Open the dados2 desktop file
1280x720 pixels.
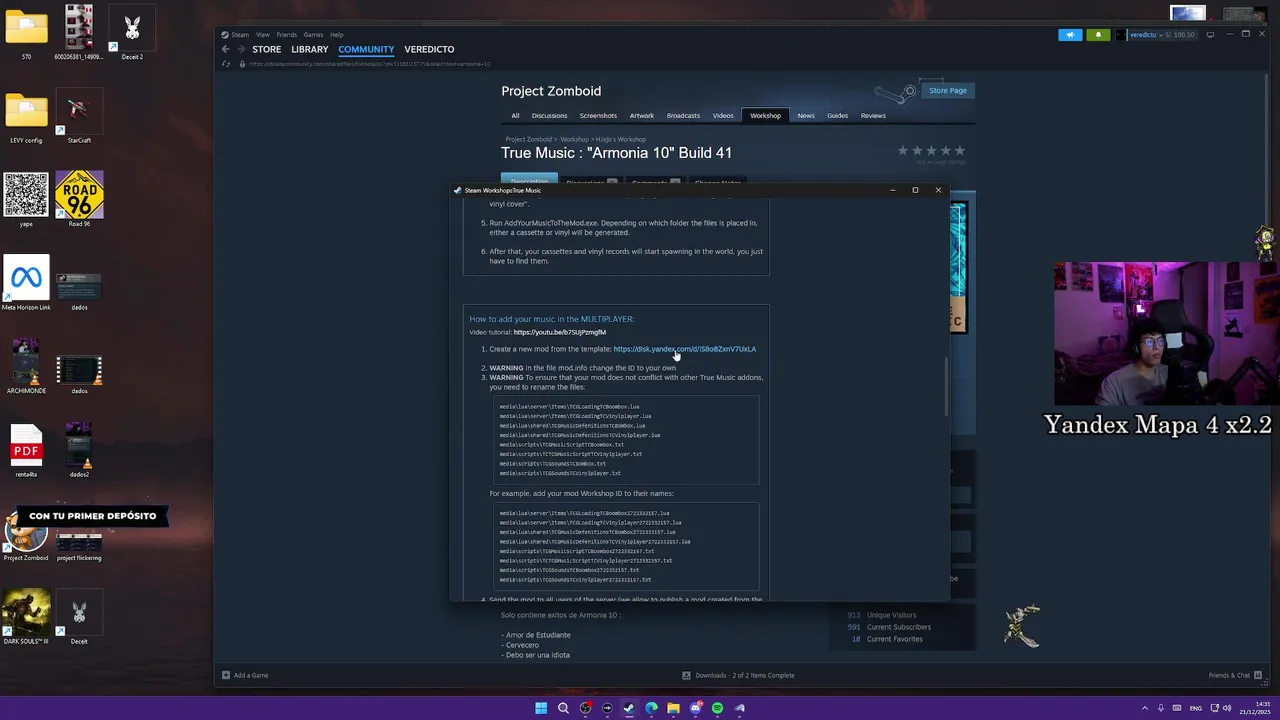[x=79, y=451]
